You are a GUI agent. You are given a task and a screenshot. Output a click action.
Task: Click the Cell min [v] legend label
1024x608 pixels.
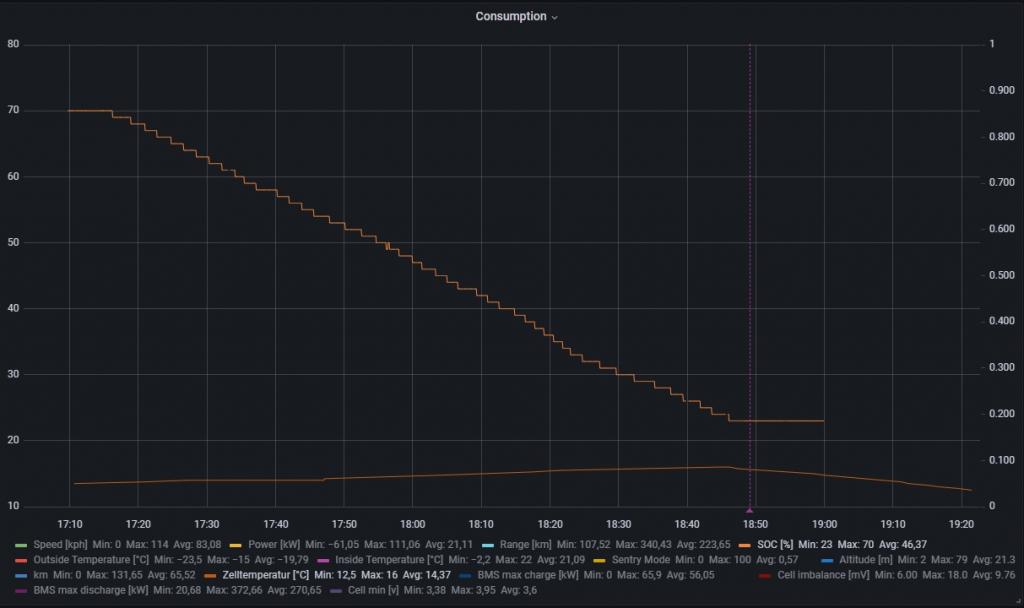point(373,590)
